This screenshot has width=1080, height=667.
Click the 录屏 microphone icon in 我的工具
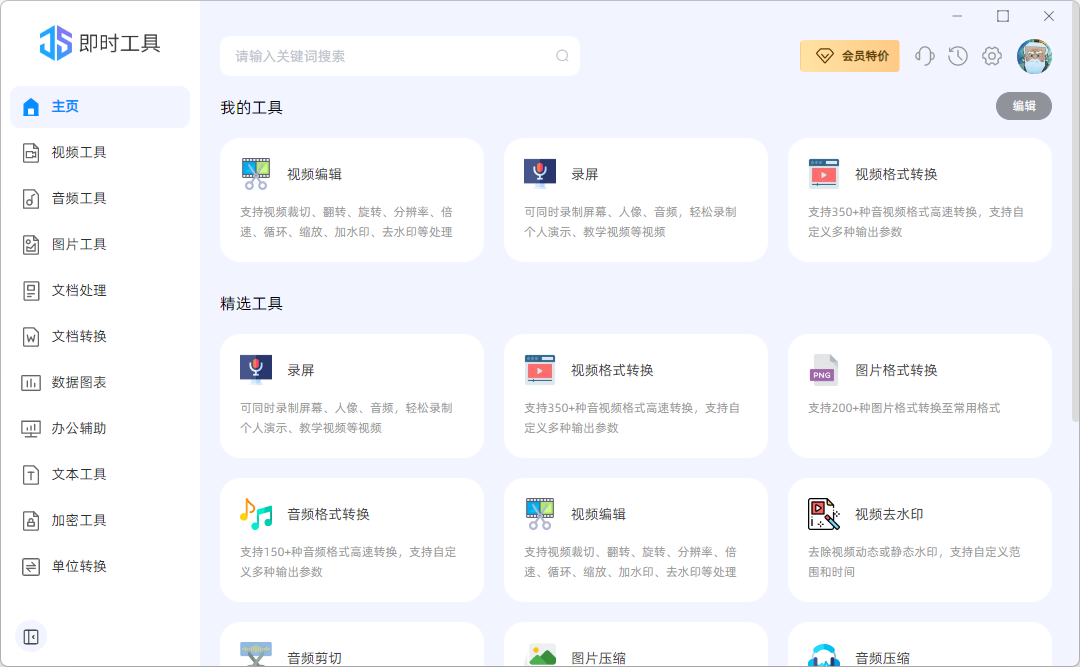(x=540, y=174)
